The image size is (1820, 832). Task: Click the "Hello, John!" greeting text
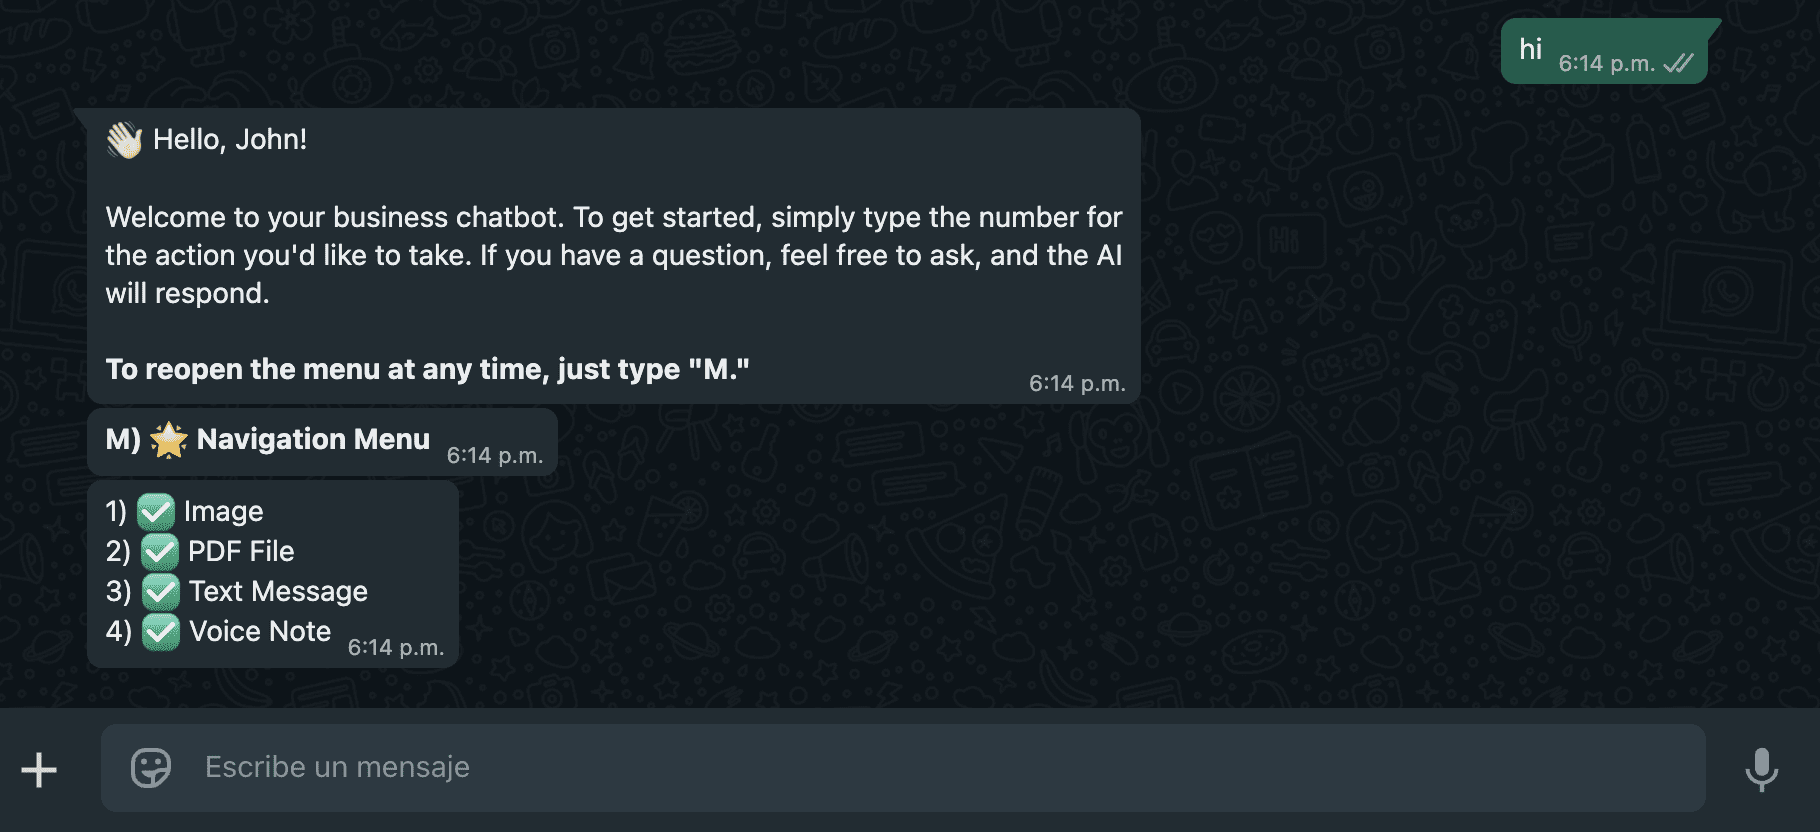pyautogui.click(x=230, y=139)
